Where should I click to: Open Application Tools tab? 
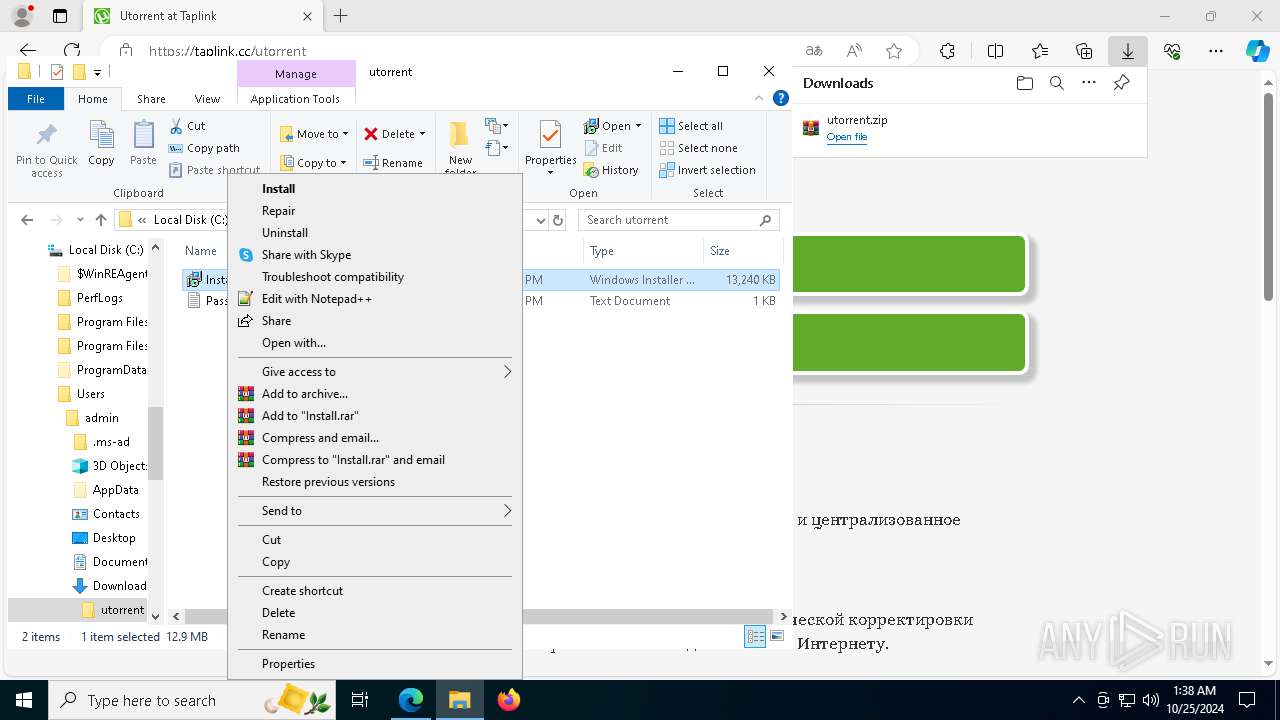[x=295, y=99]
